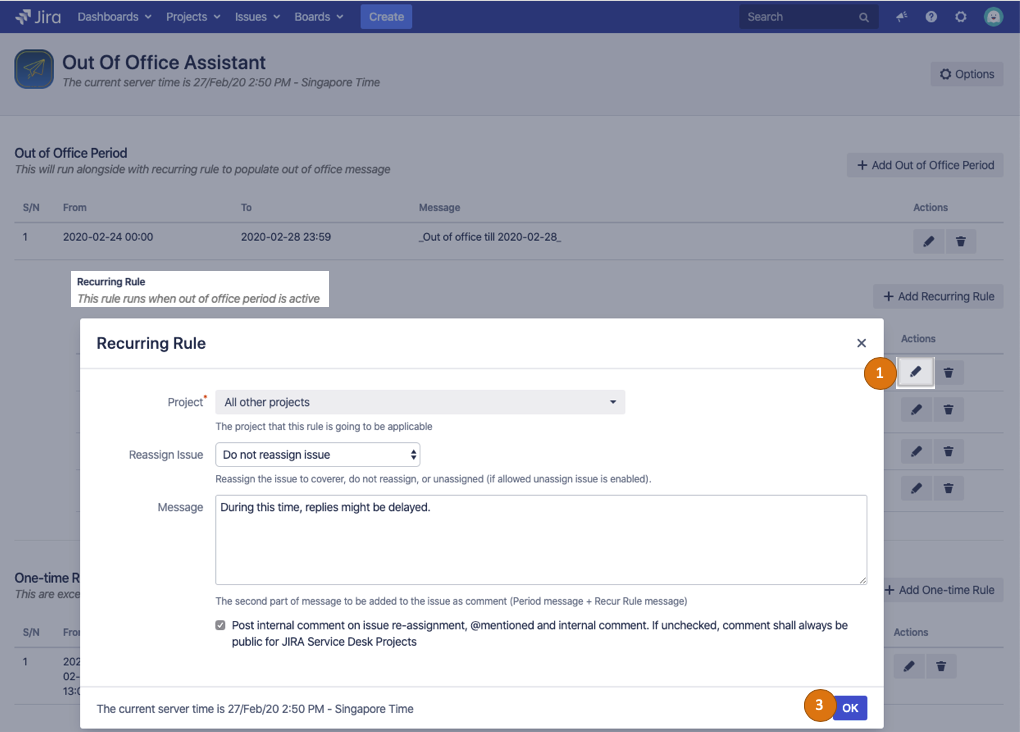Open the help question mark icon

coord(931,17)
